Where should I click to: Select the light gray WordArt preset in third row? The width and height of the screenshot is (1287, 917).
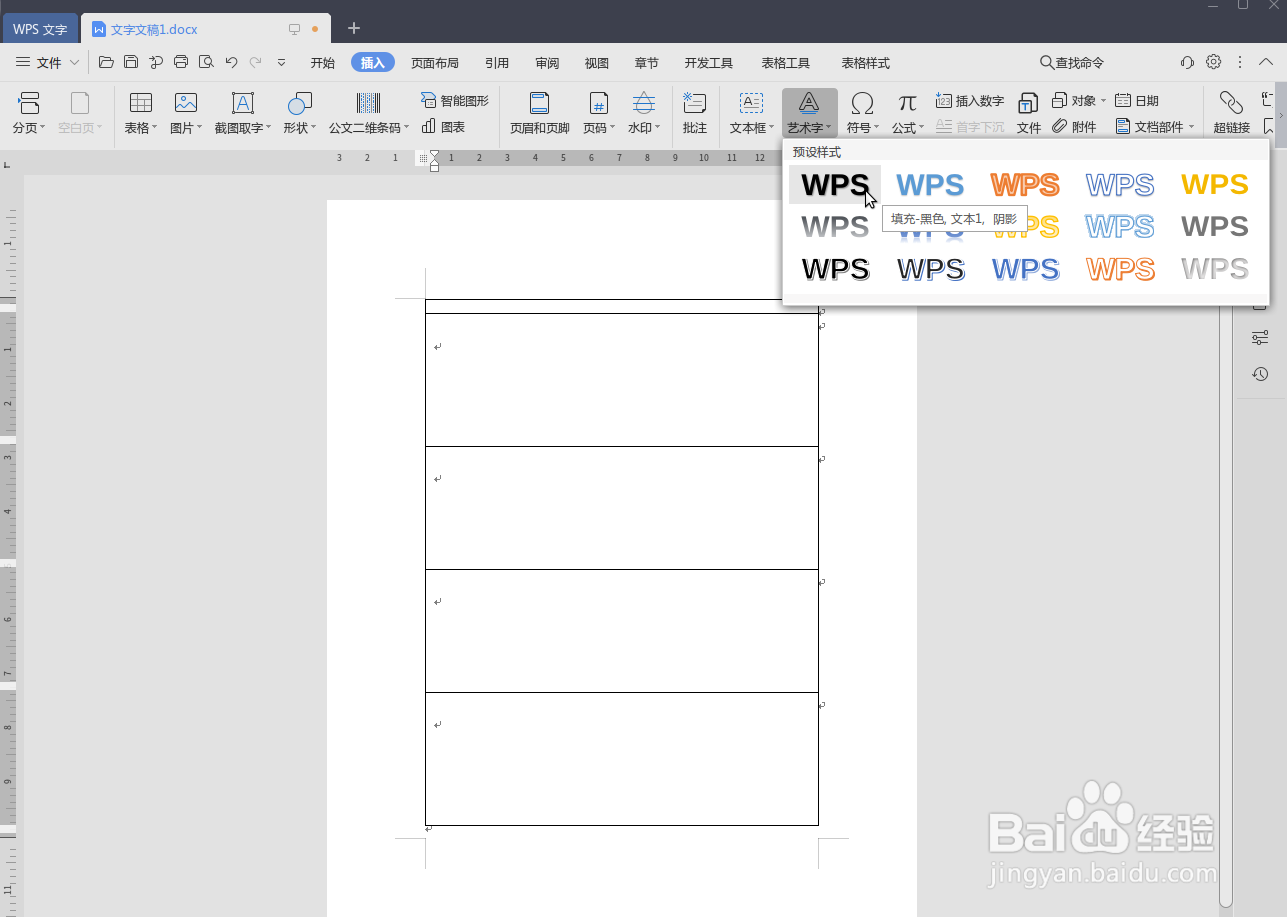click(1215, 269)
